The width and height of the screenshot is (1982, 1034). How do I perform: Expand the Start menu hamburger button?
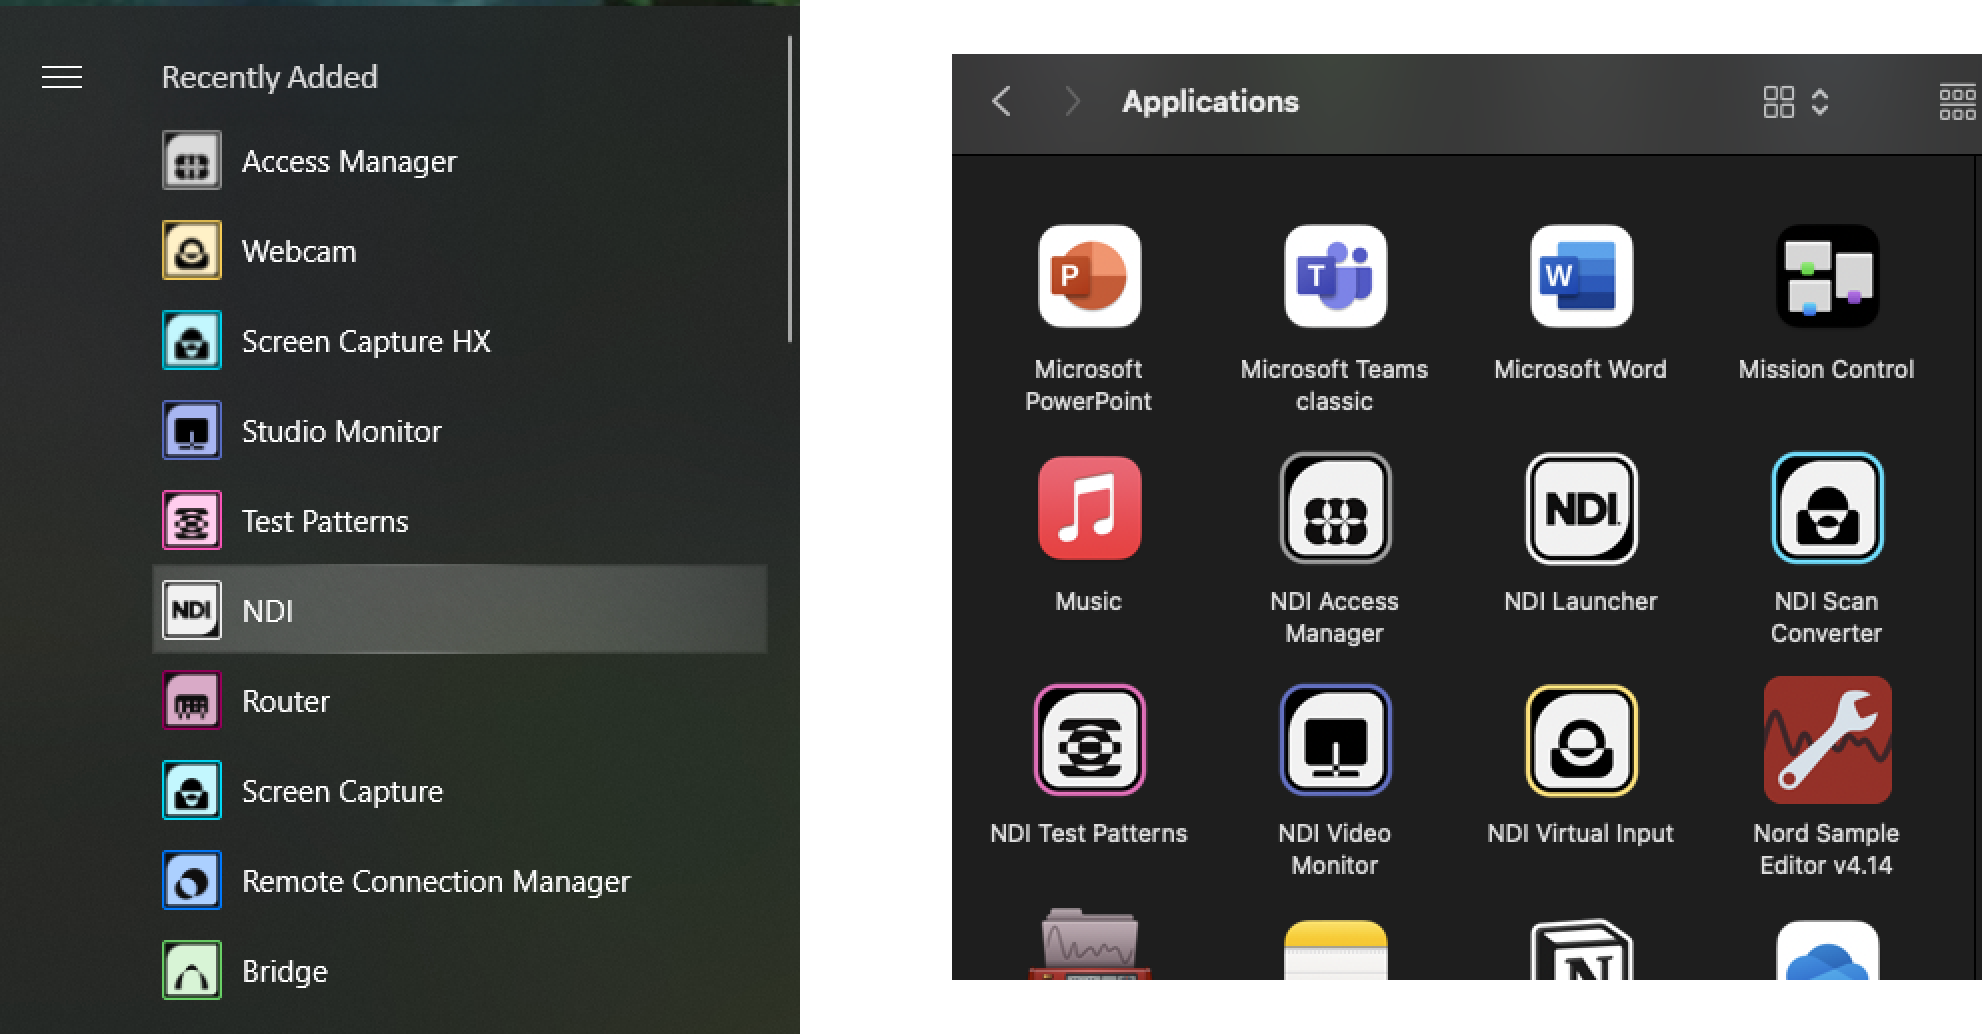click(x=62, y=77)
